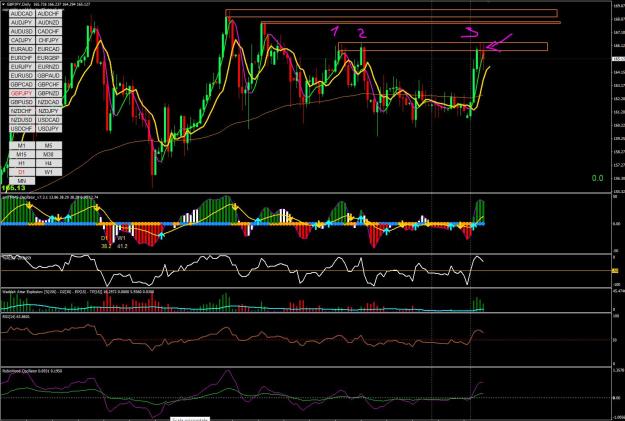The image size is (625, 421).
Task: Pick the GBPUSD pair
Action: tap(22, 102)
